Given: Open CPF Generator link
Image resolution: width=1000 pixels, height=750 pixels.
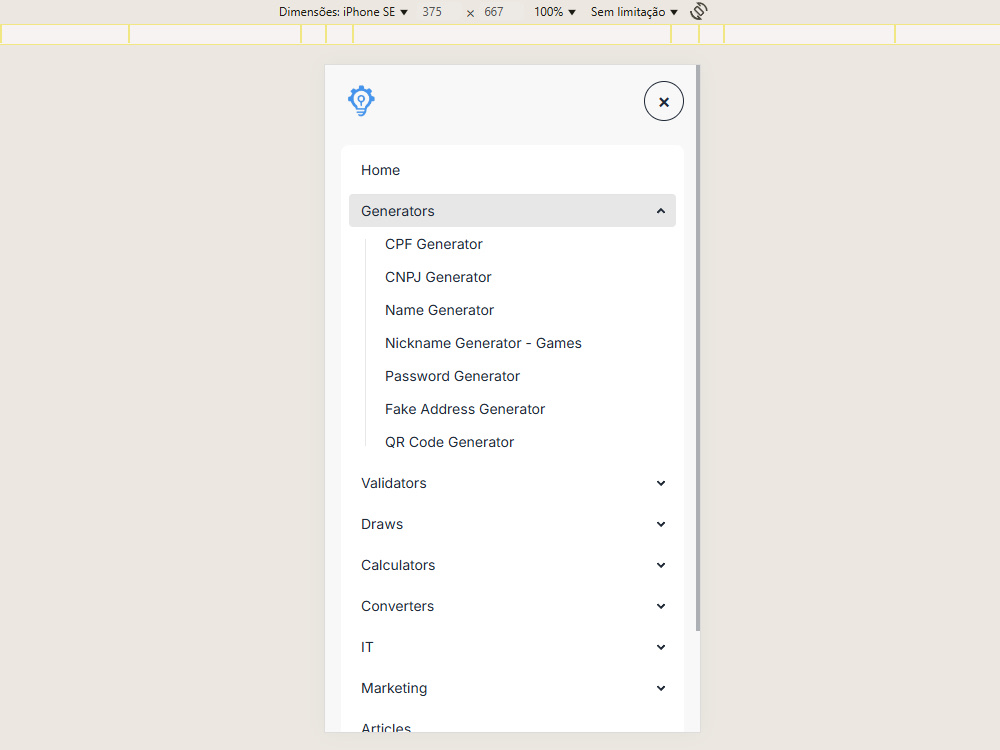Looking at the screenshot, I should coord(434,244).
